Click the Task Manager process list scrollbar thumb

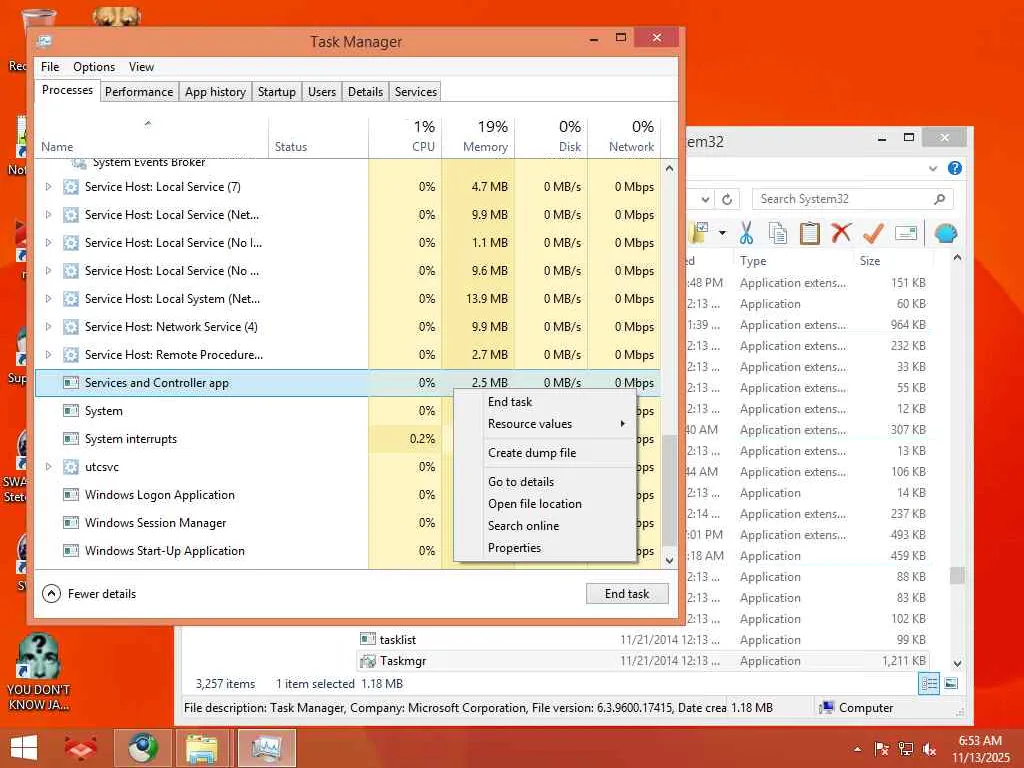click(x=669, y=490)
